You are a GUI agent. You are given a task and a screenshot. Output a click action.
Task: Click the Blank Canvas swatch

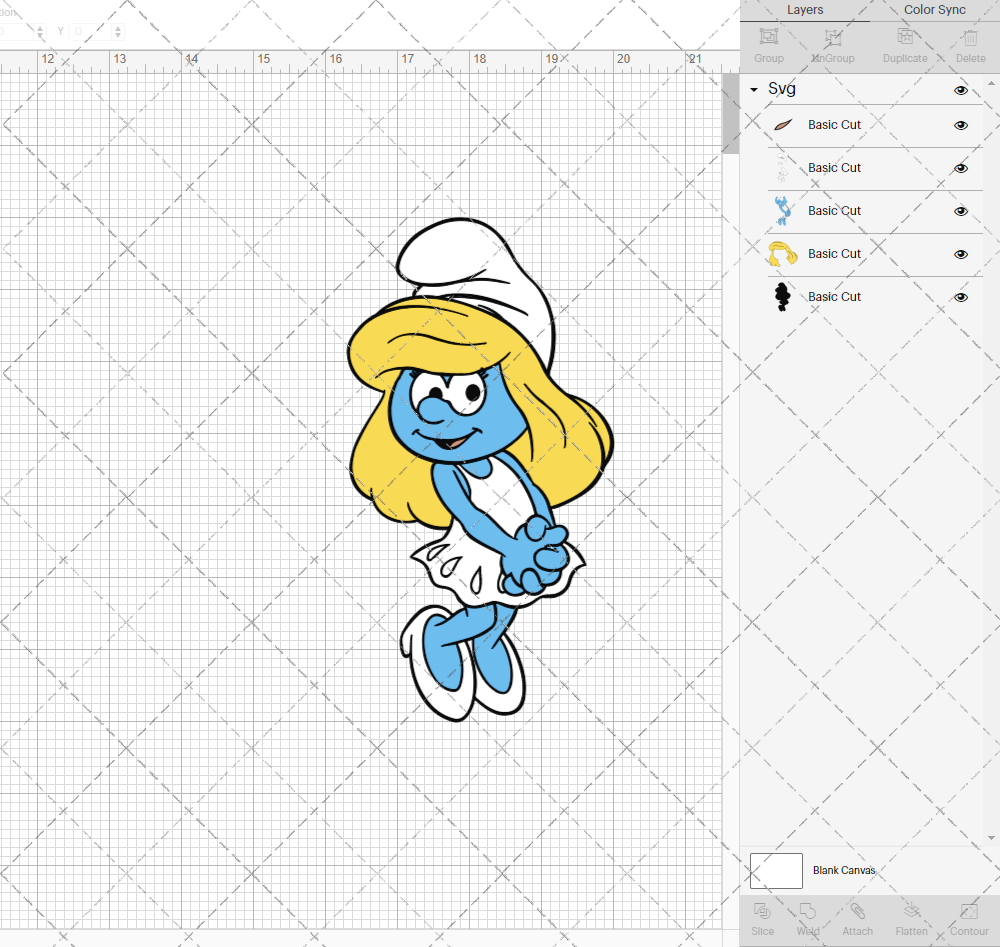click(776, 871)
